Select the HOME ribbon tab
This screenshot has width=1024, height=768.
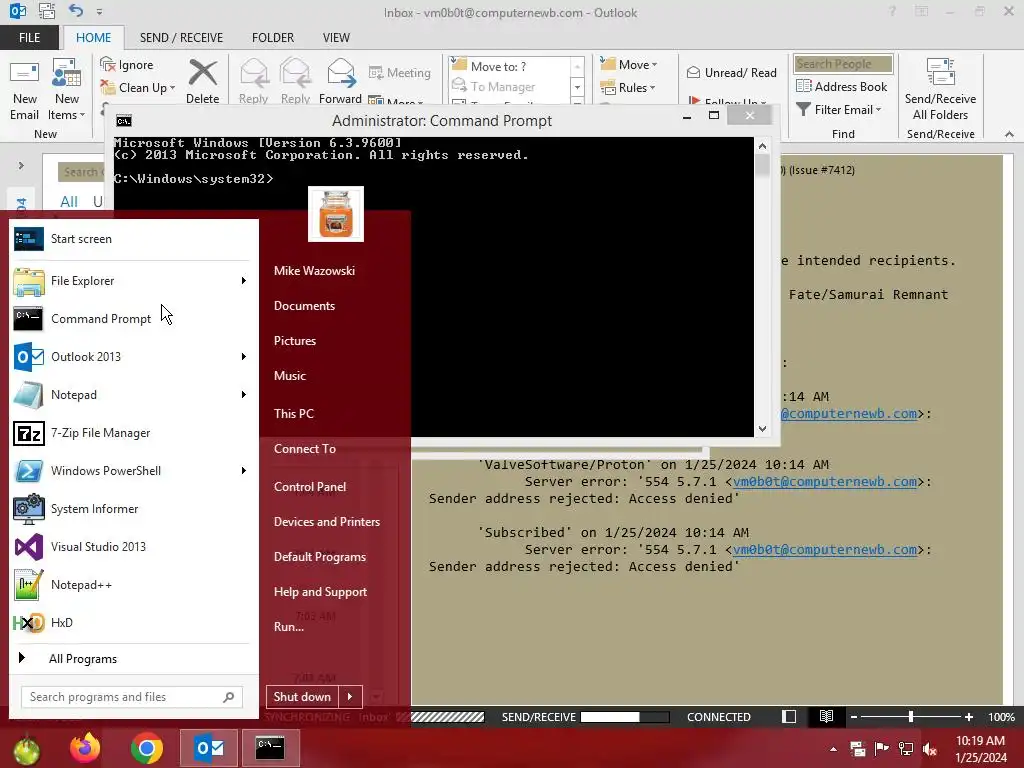tap(93, 37)
